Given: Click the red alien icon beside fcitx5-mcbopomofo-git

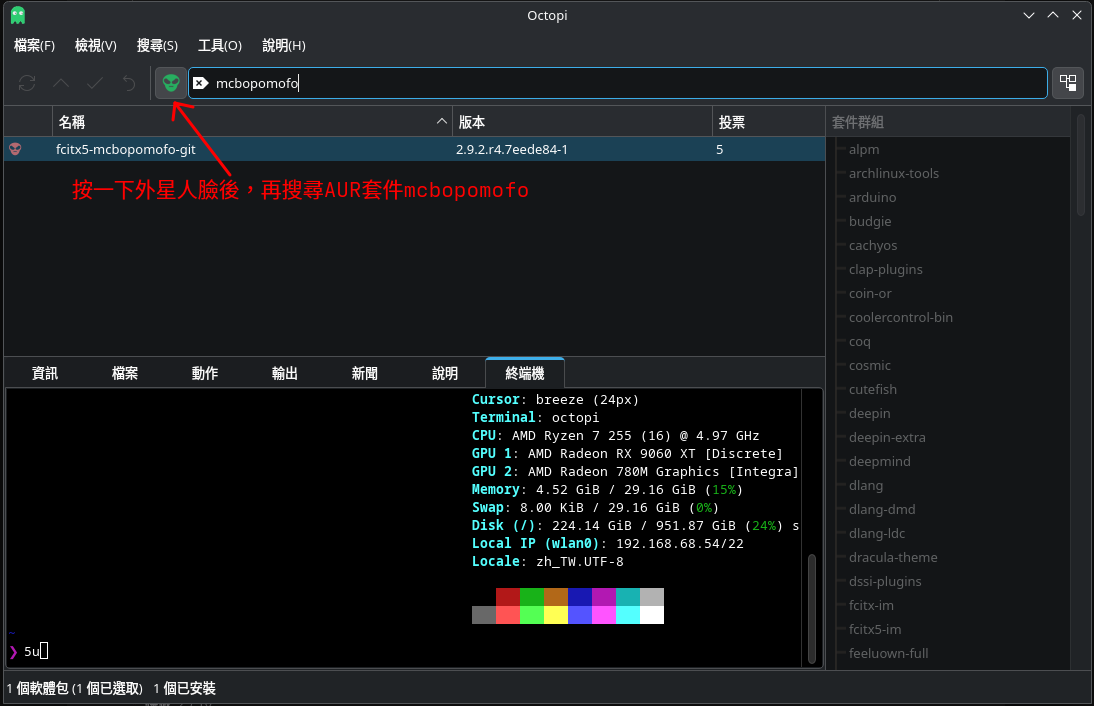Looking at the screenshot, I should click(15, 149).
